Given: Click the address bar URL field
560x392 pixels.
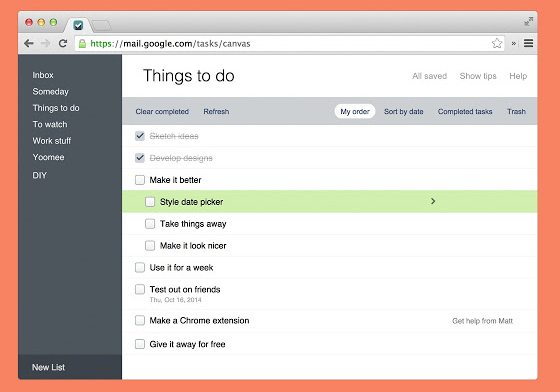Looking at the screenshot, I should [x=289, y=44].
